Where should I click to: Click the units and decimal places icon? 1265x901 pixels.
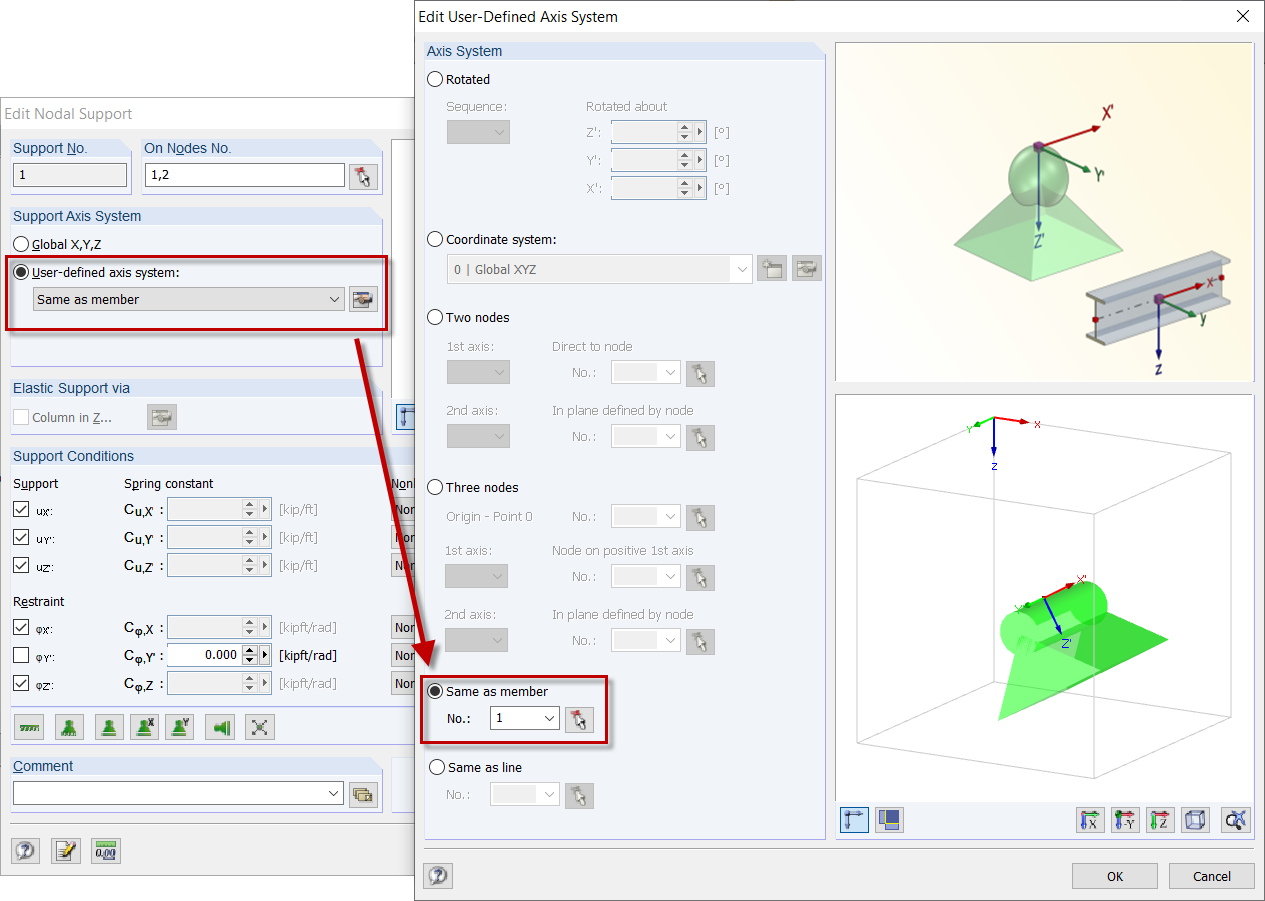[x=104, y=850]
